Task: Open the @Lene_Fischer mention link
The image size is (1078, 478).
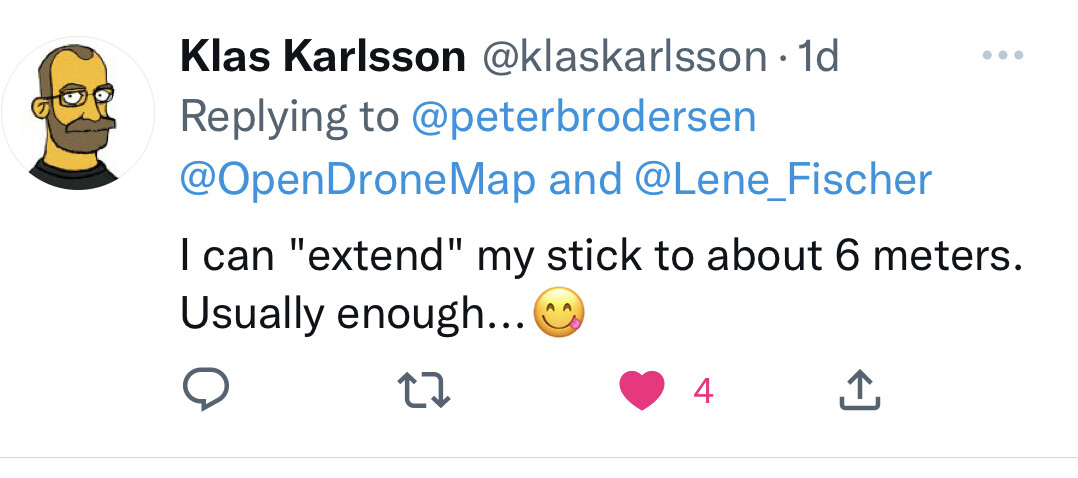Action: click(783, 179)
